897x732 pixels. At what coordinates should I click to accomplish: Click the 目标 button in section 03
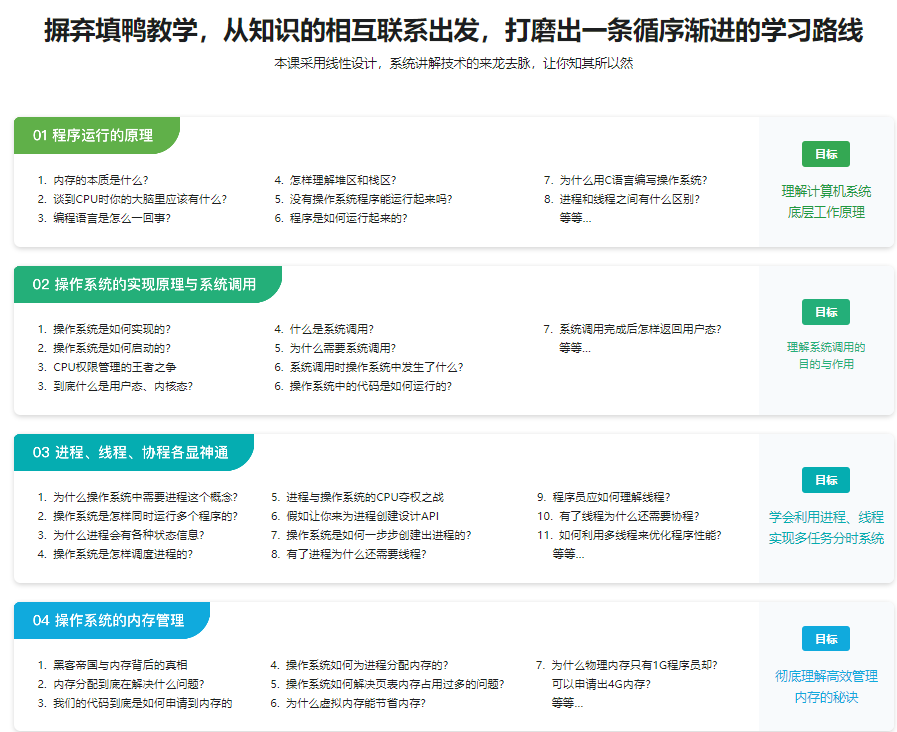[826, 480]
